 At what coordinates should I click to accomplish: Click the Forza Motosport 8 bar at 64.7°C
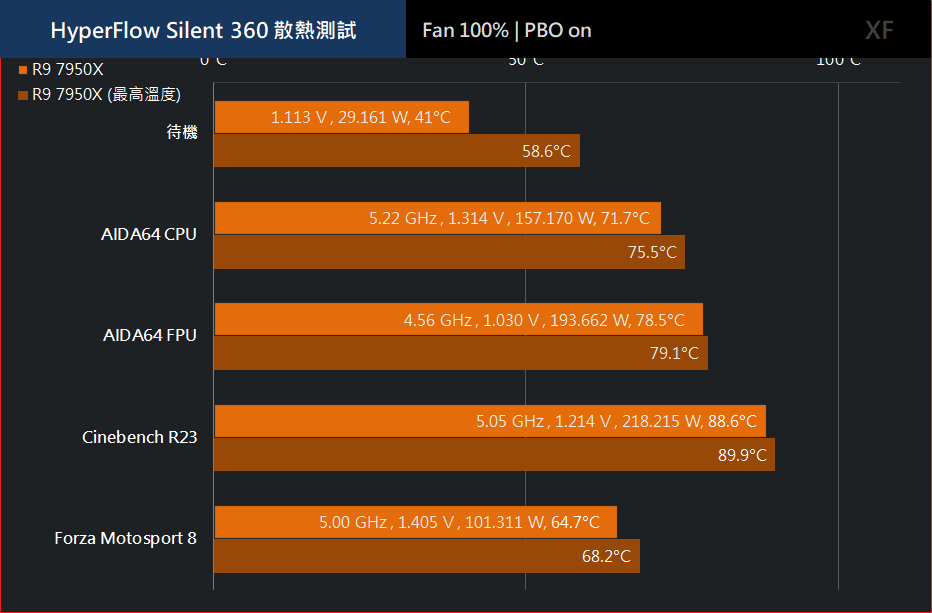415,522
